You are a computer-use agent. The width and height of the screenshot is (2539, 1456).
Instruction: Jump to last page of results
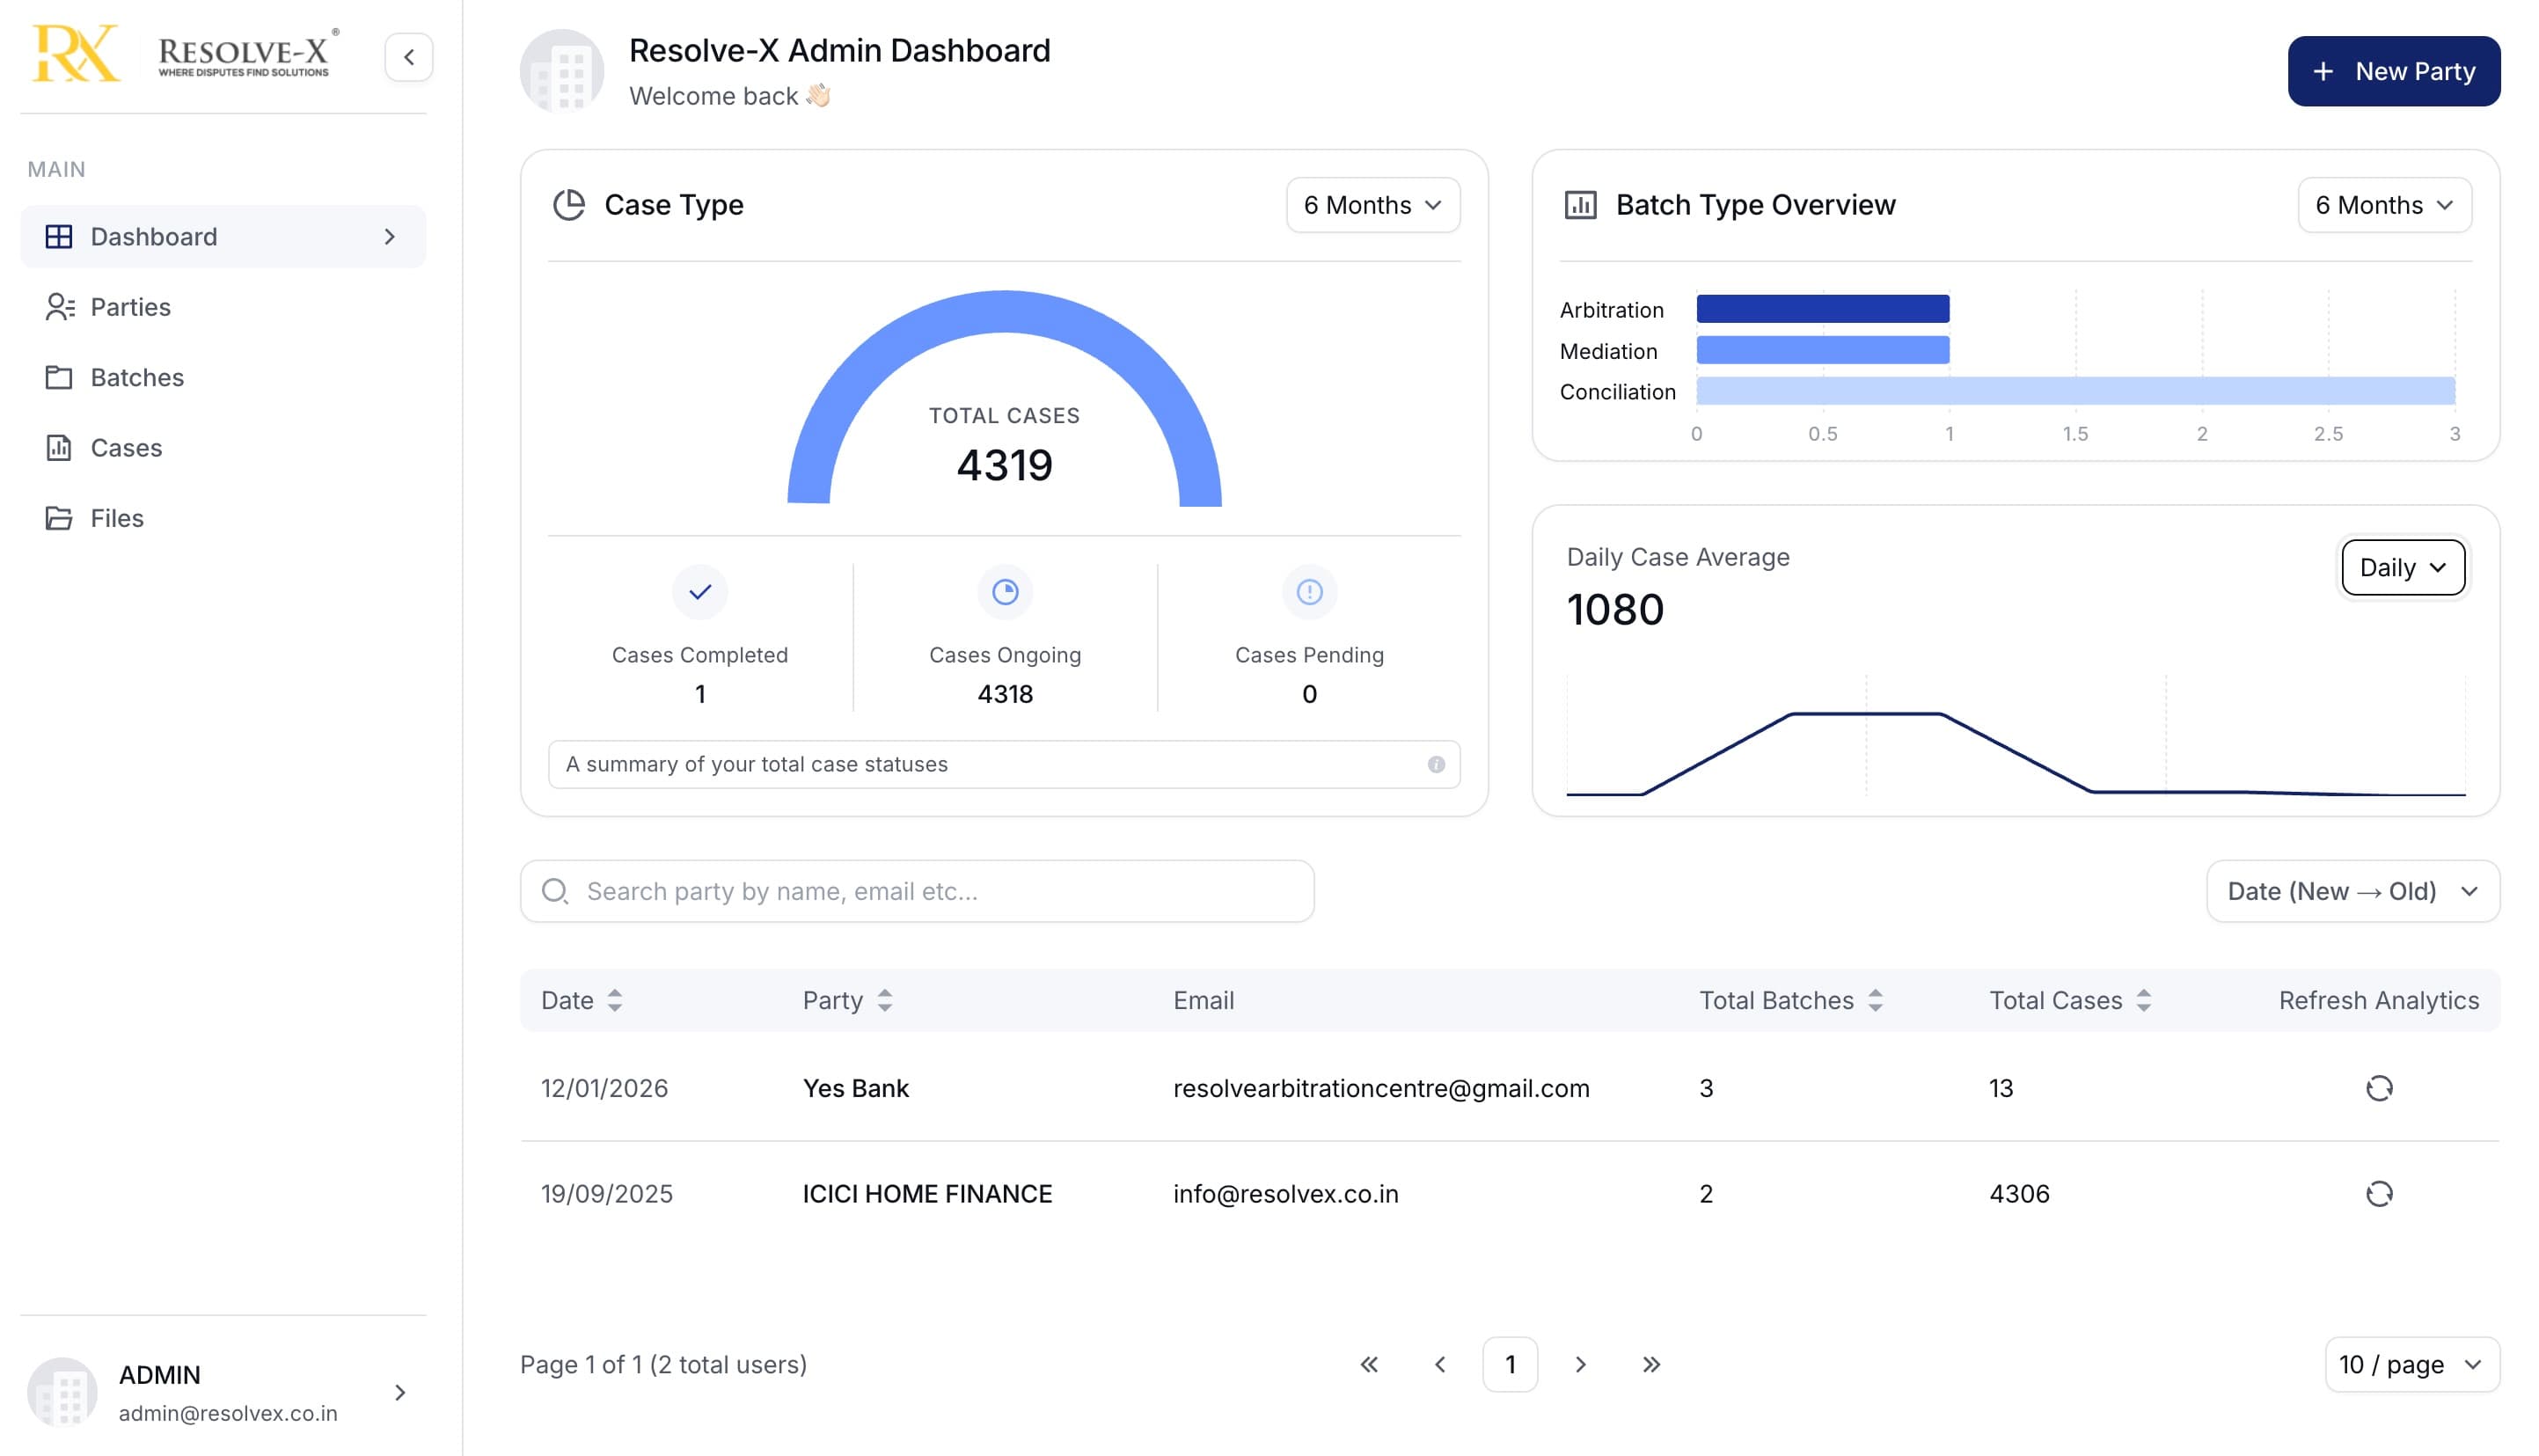pyautogui.click(x=1651, y=1365)
